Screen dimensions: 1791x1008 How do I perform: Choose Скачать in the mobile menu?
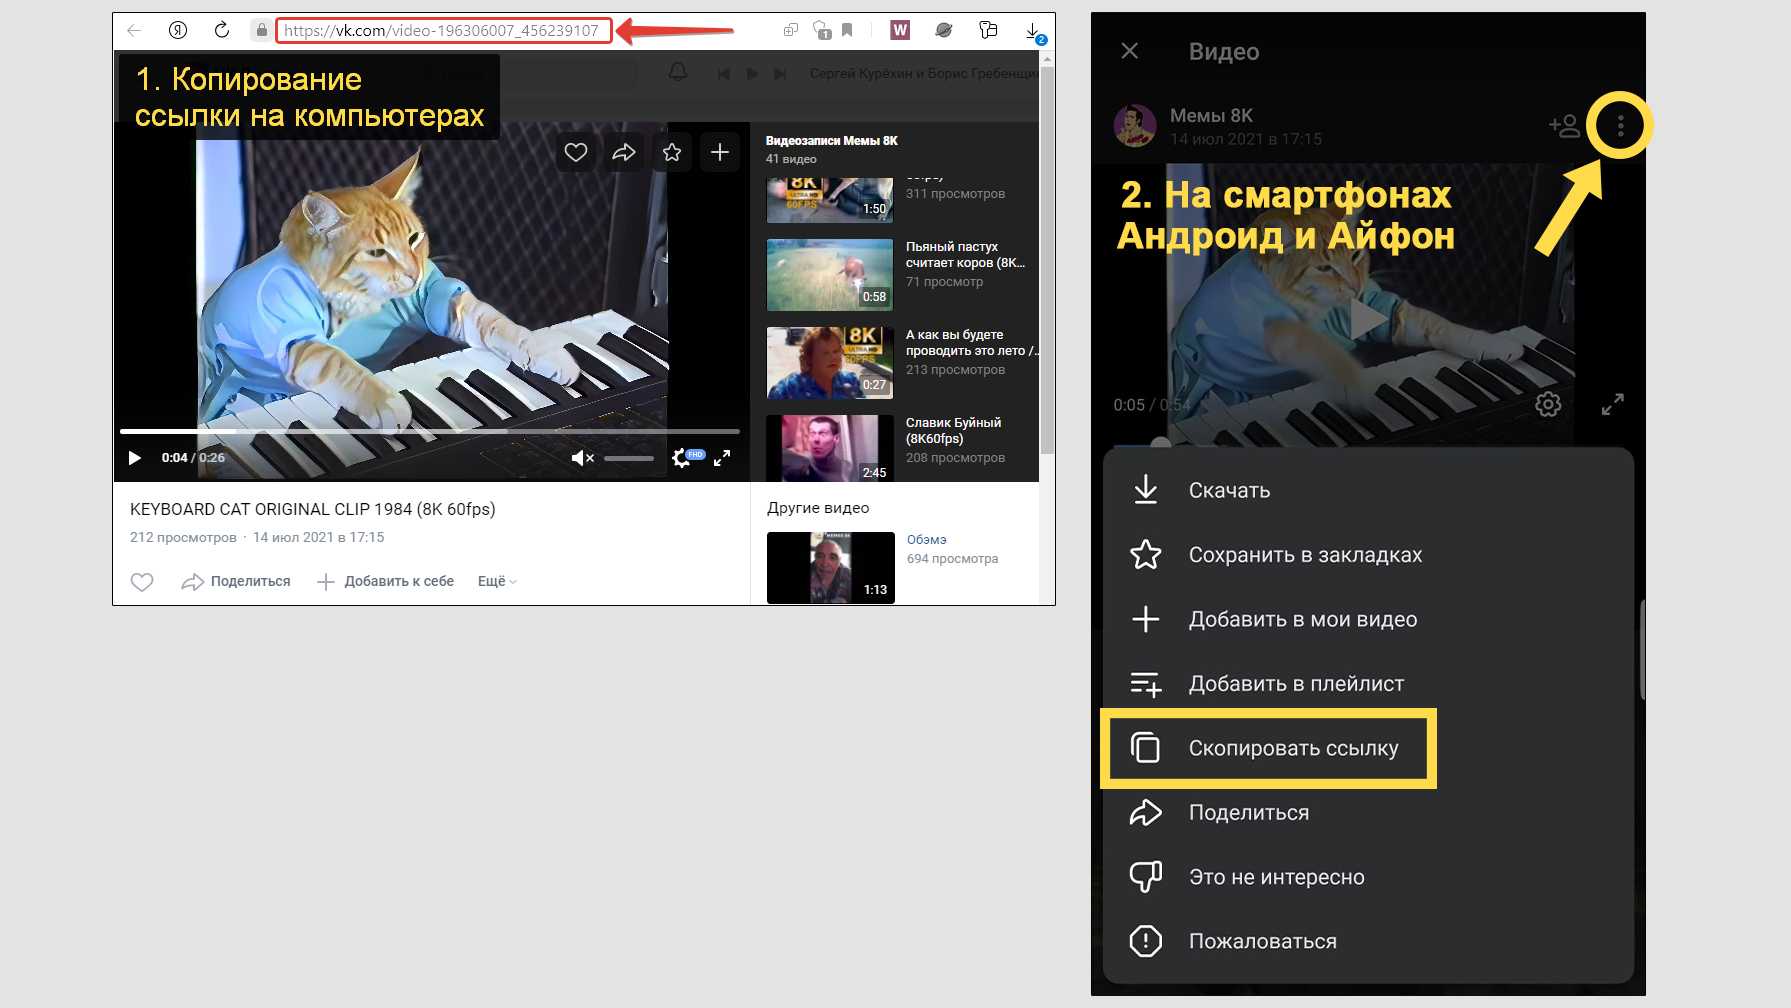point(1228,490)
